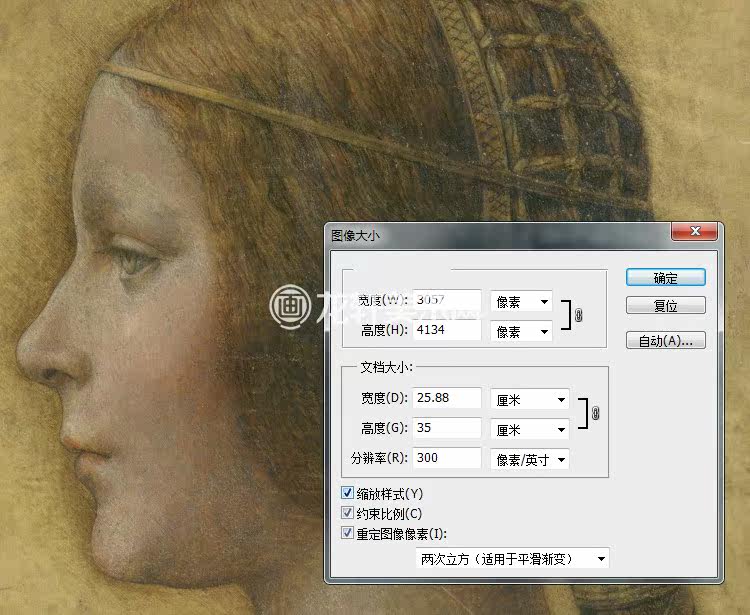Toggle the 约束比例(C) checkbox

[x=347, y=513]
